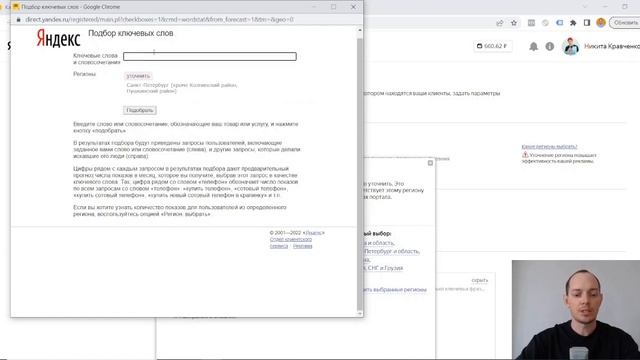Click the round gray extension icon
Viewport: 640px width, 360px height.
coord(545,23)
